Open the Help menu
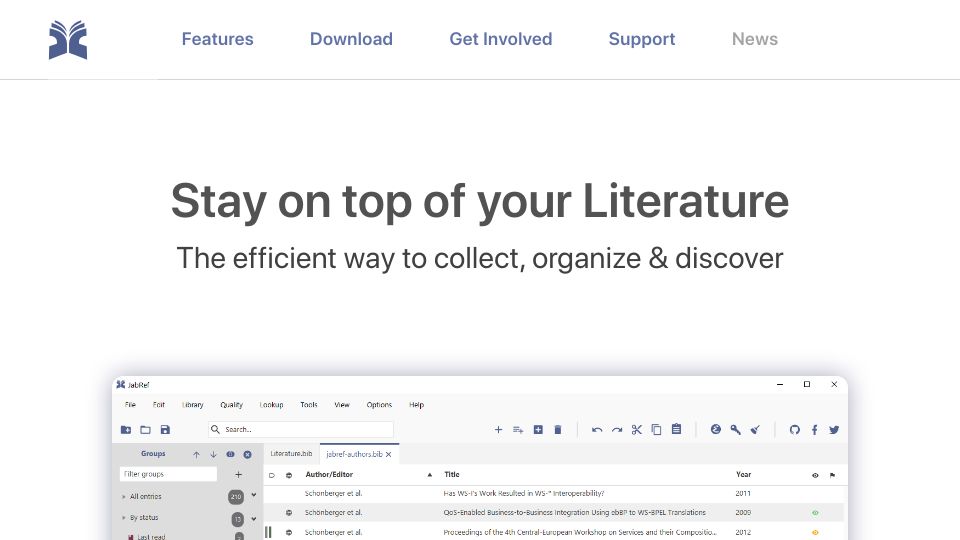This screenshot has width=960, height=540. tap(416, 405)
